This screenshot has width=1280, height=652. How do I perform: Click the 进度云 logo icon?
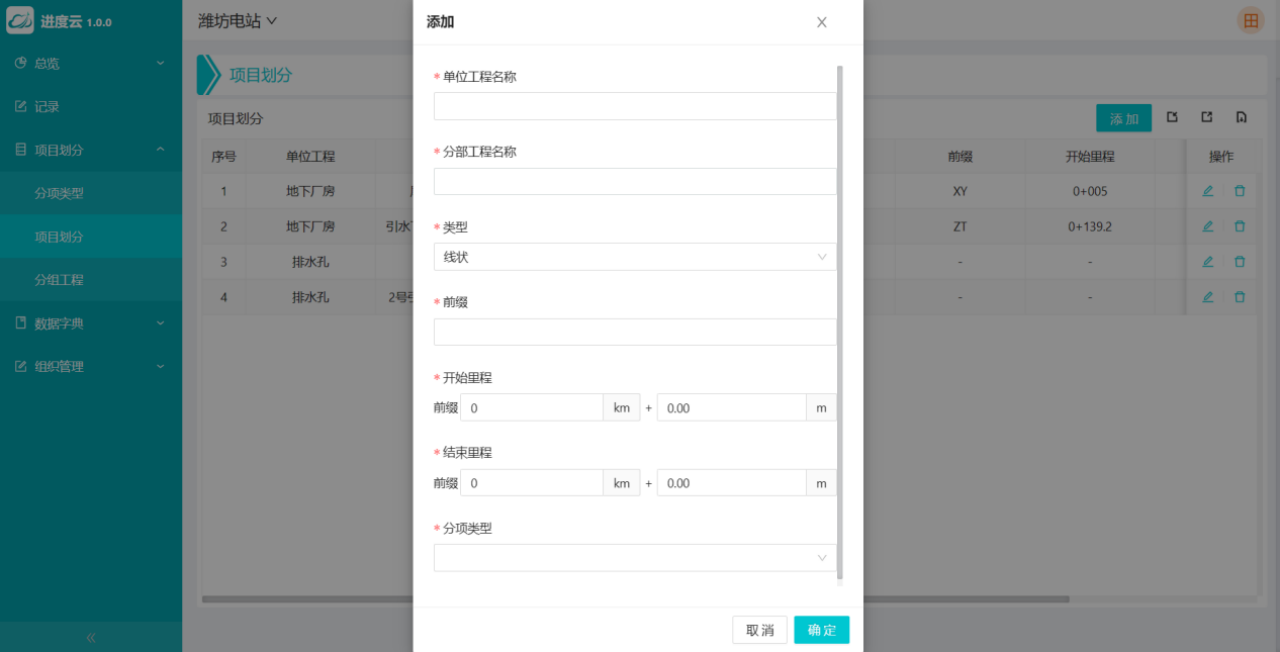[x=20, y=20]
